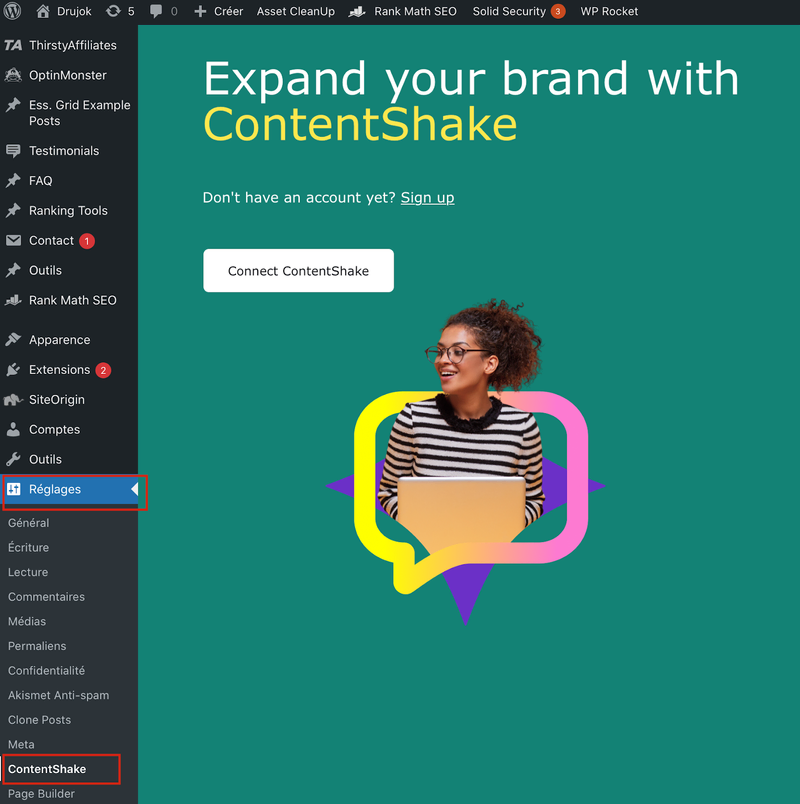Click the home icon next to Drujok
Viewport: 800px width, 804px height.
43,11
